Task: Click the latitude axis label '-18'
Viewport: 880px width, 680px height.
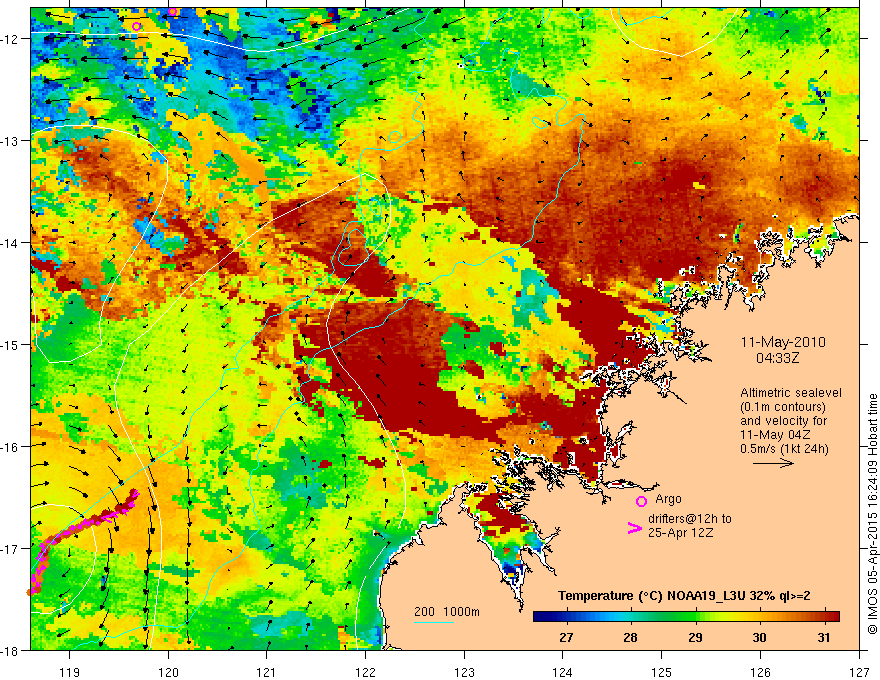Action: pyautogui.click(x=11, y=650)
